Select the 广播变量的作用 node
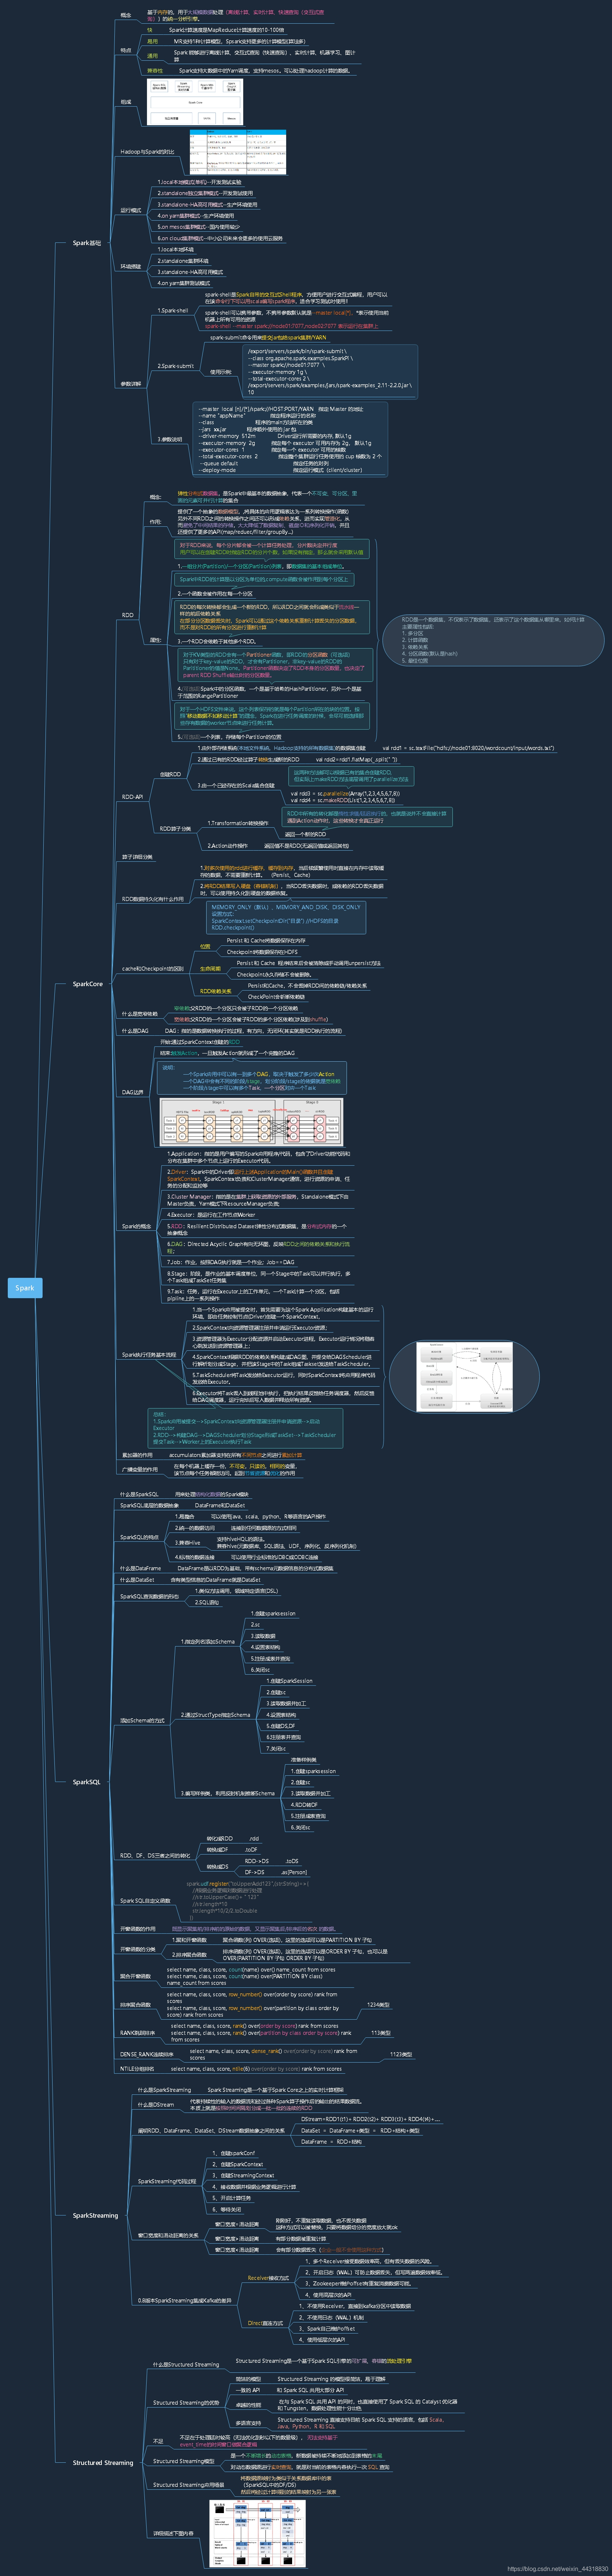612x2576 pixels. coord(140,1470)
